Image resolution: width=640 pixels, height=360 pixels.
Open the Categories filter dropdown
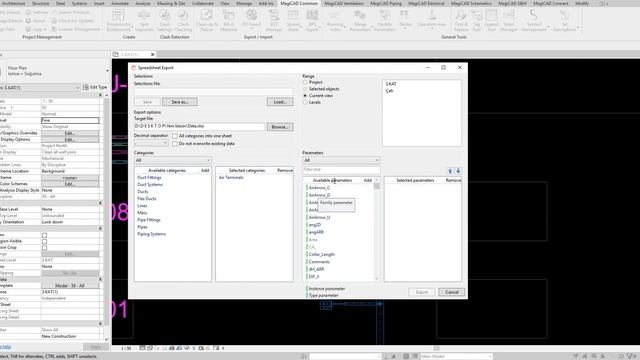tap(173, 160)
